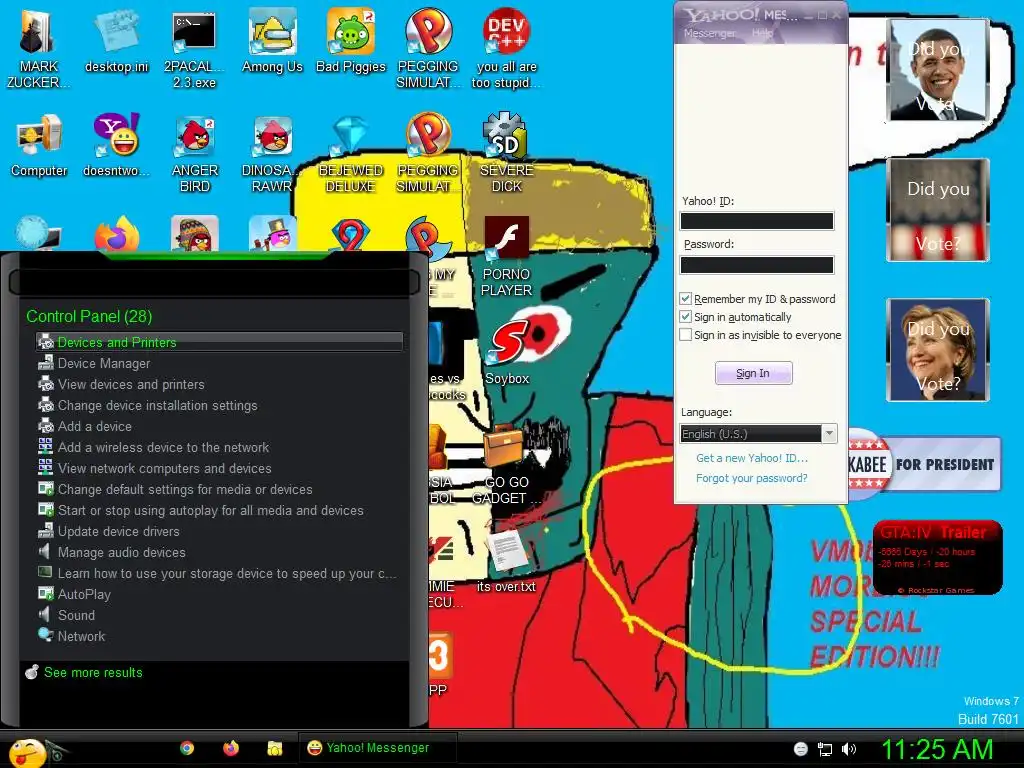
Task: Open Change default settings for media or devices
Action: click(219, 489)
